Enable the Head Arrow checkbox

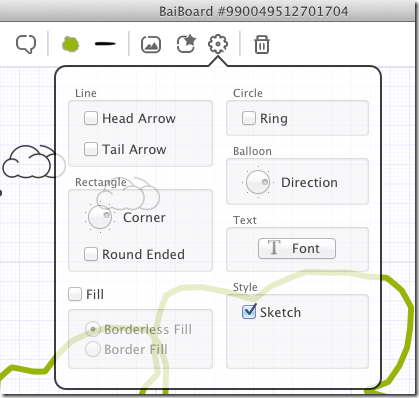[91, 118]
